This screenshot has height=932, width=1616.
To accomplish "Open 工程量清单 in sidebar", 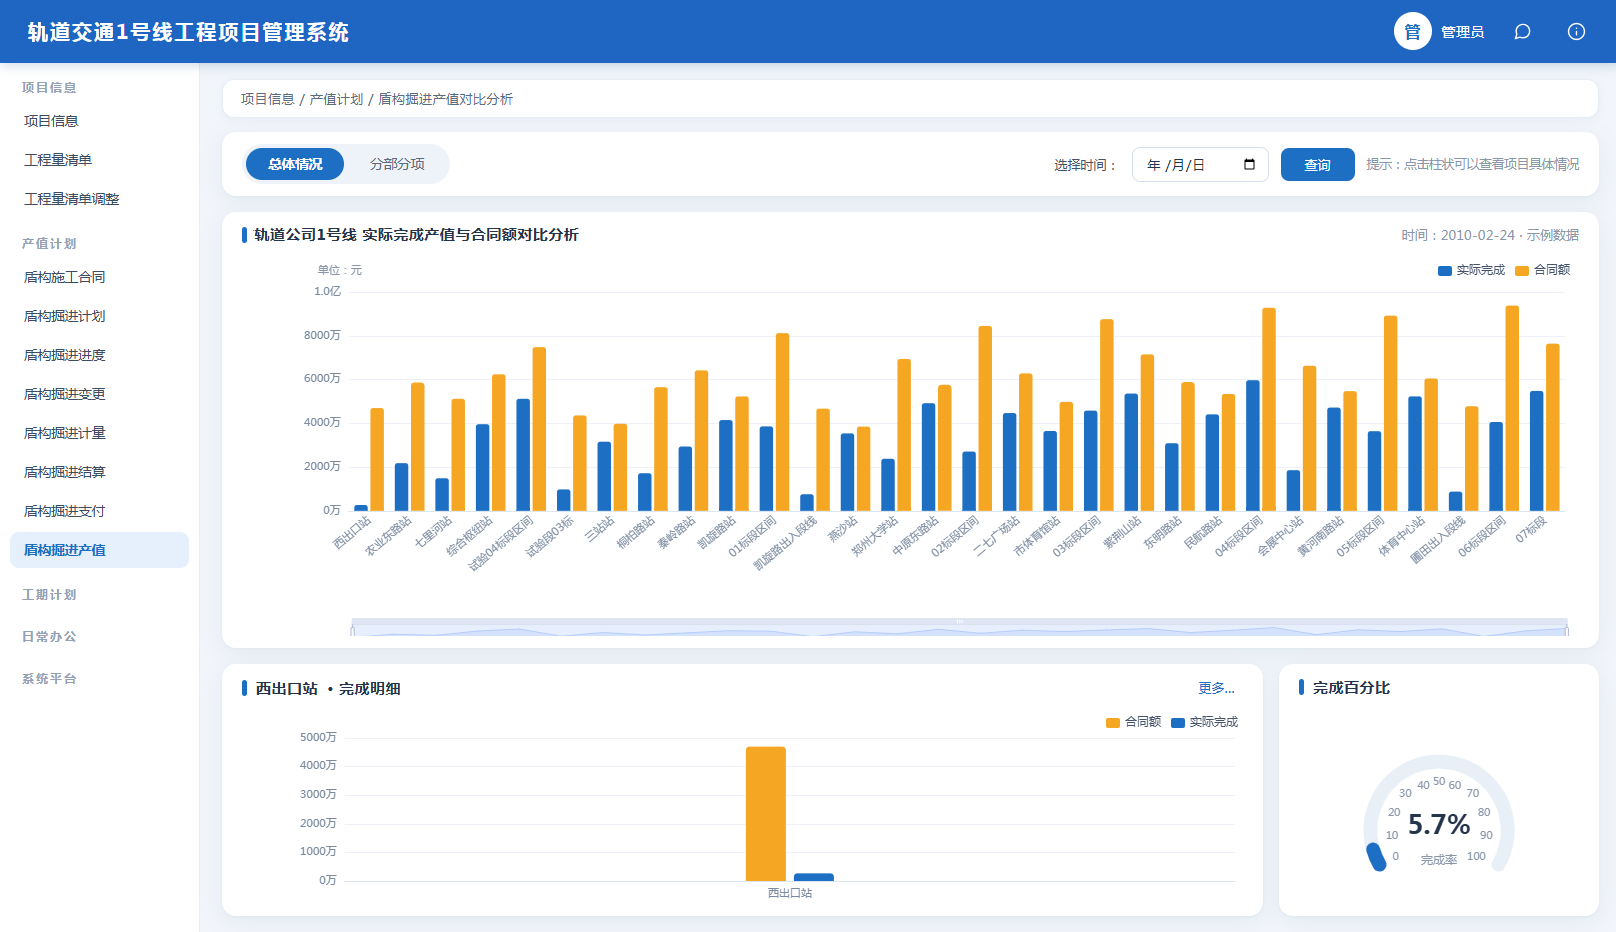I will (99, 160).
